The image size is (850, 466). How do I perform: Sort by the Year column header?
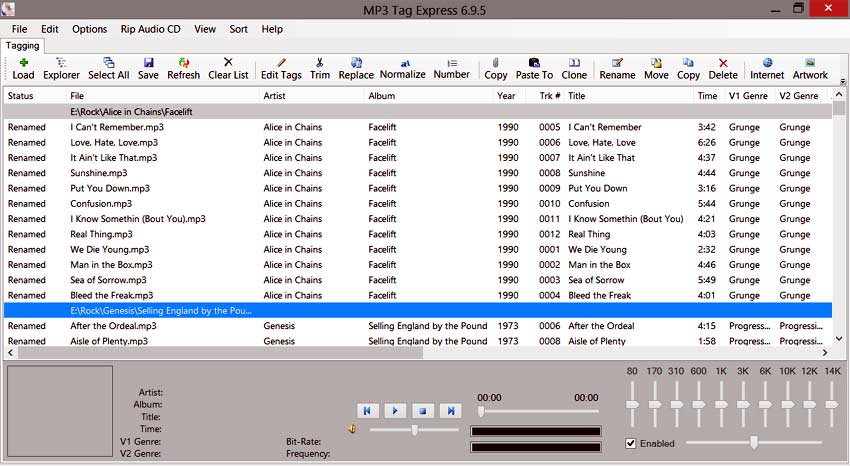(x=508, y=96)
